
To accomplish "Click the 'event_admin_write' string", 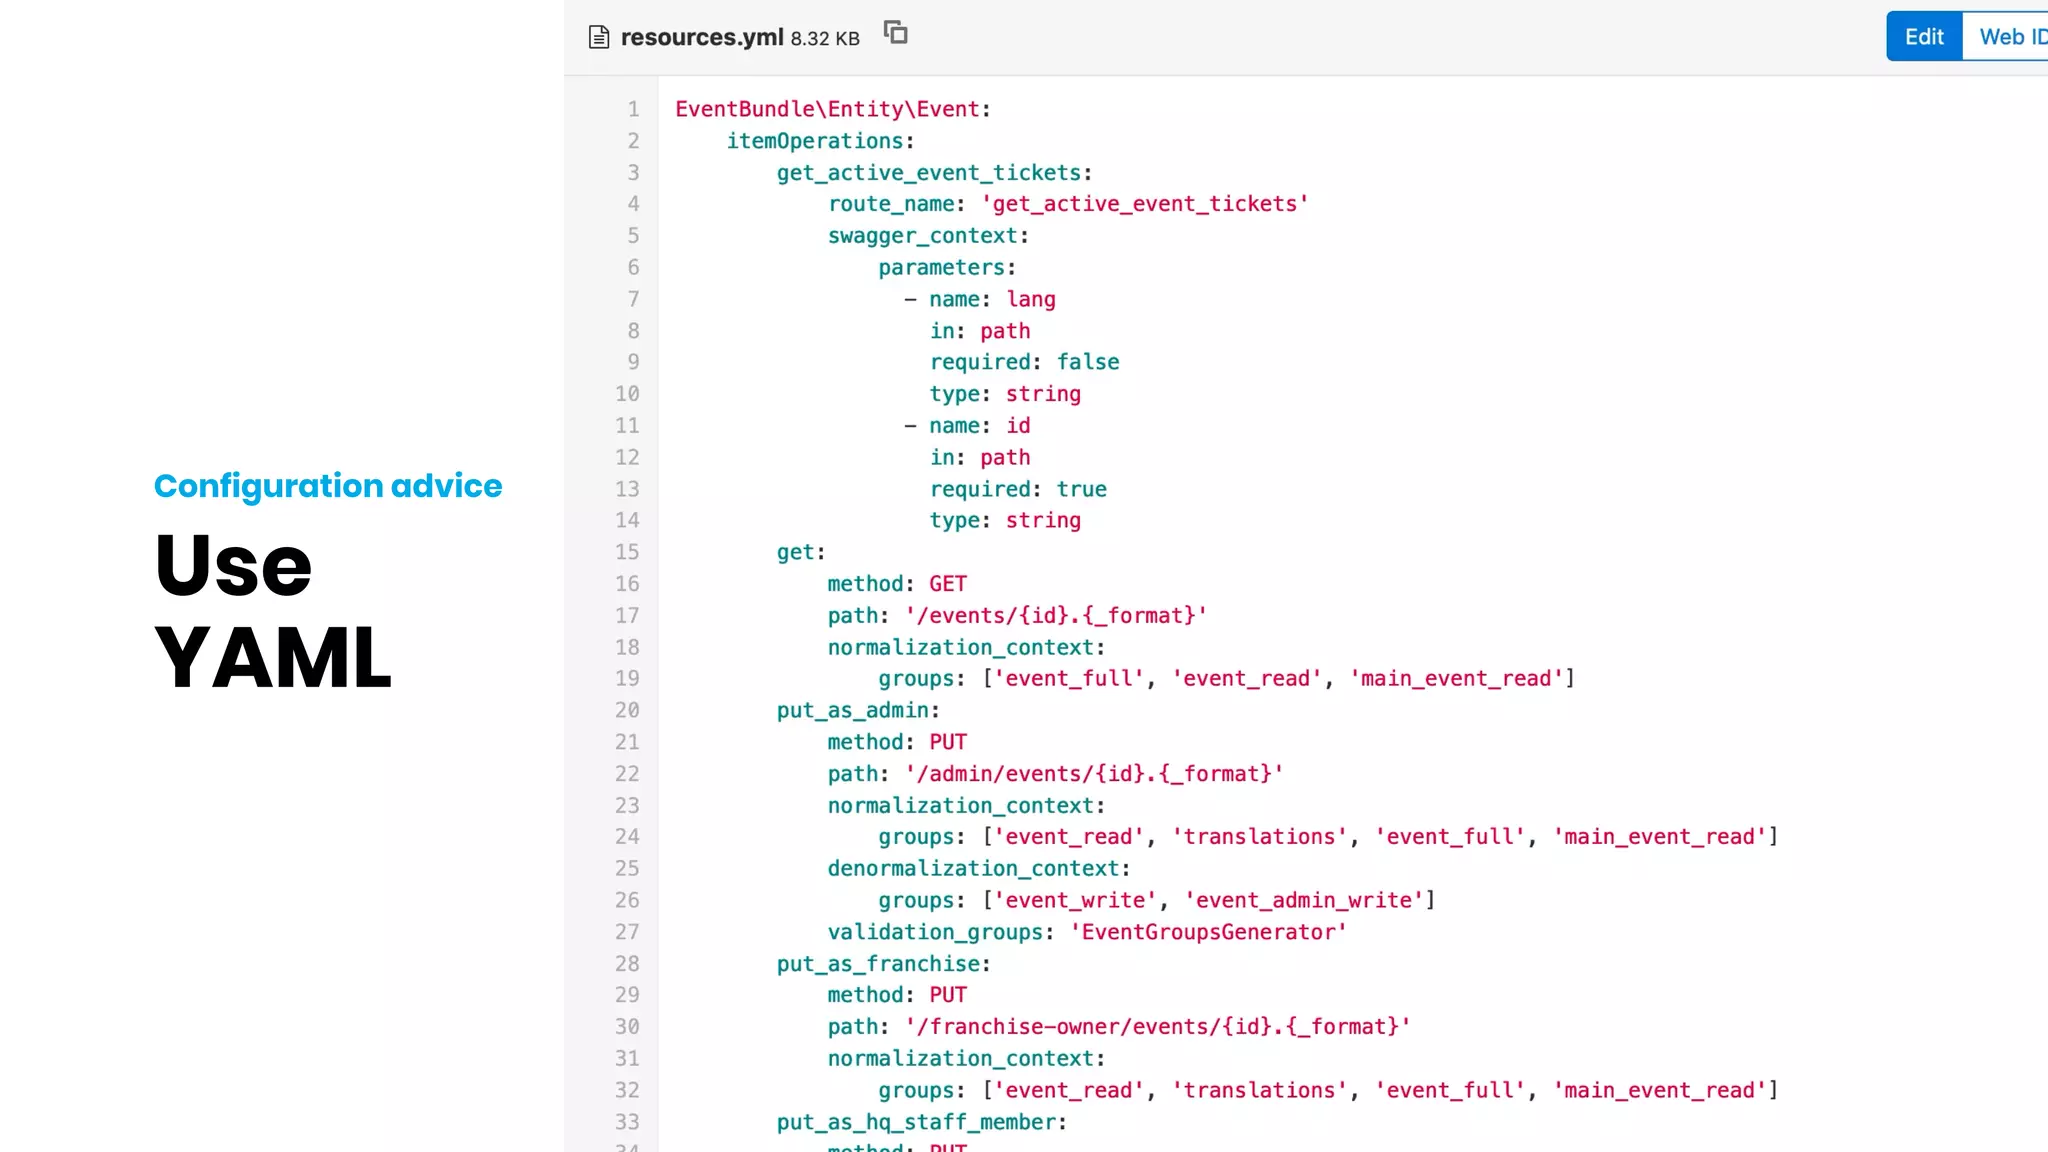I will point(1304,901).
